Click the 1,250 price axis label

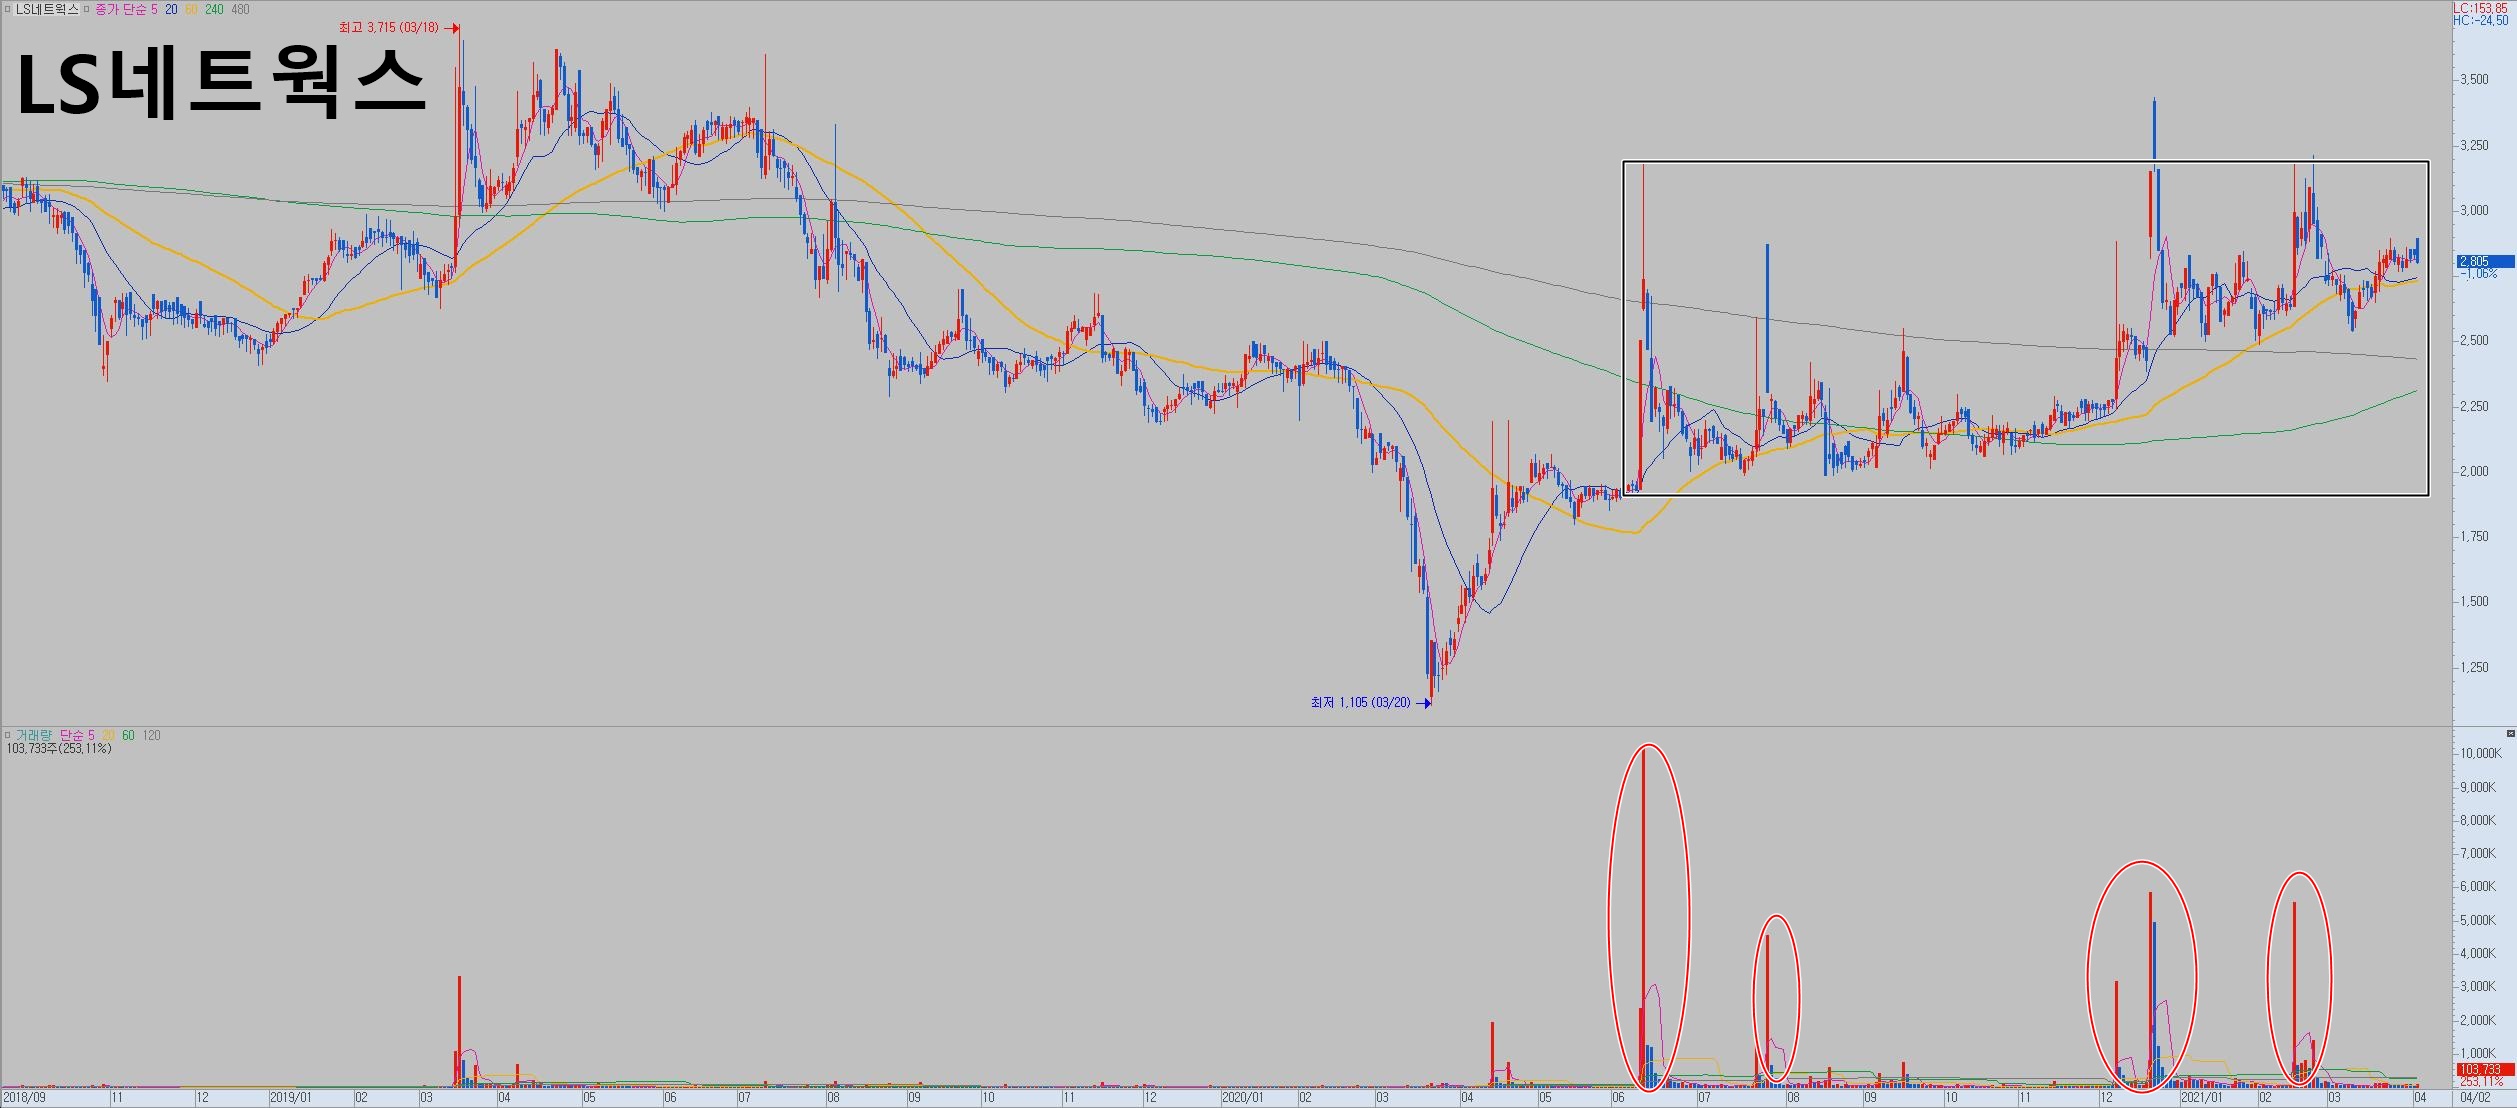coord(2475,668)
